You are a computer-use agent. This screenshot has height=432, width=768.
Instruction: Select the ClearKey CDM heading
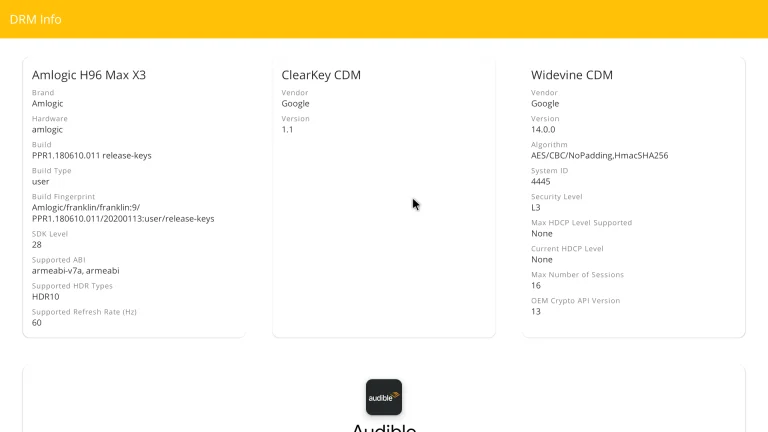321,75
